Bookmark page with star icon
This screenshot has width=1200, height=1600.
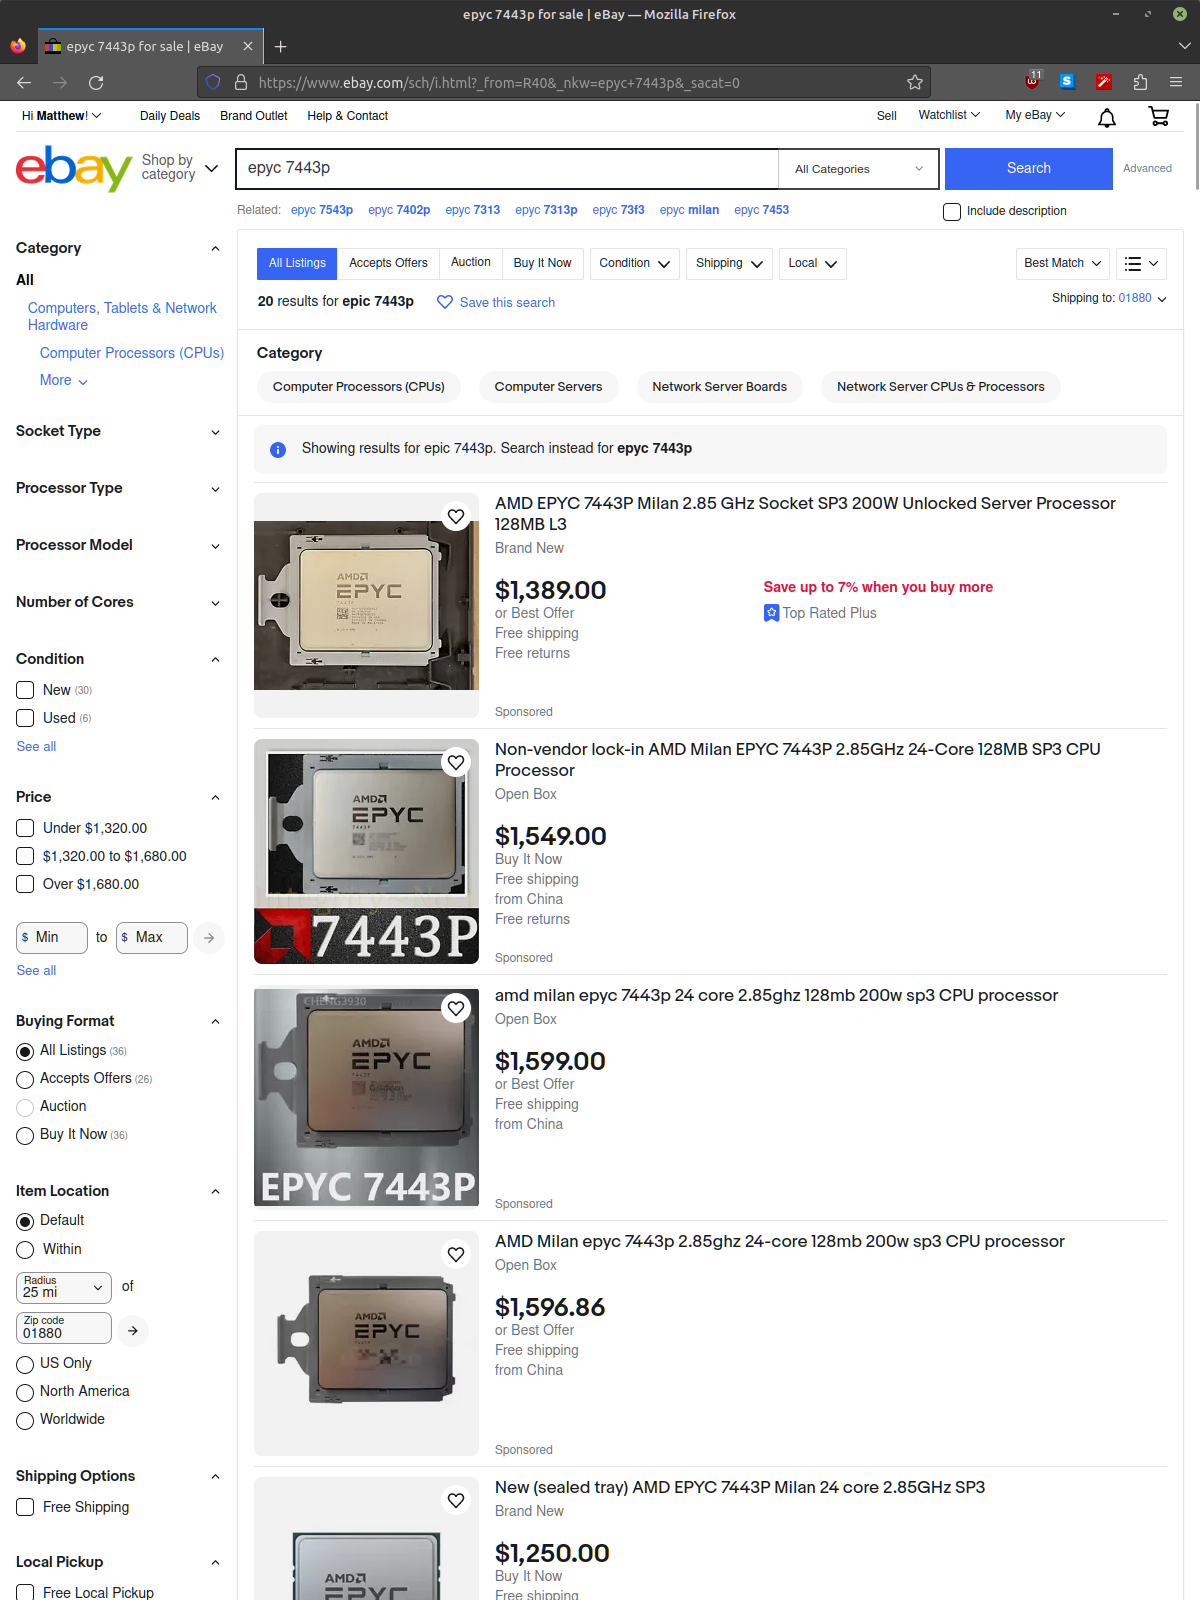click(914, 82)
